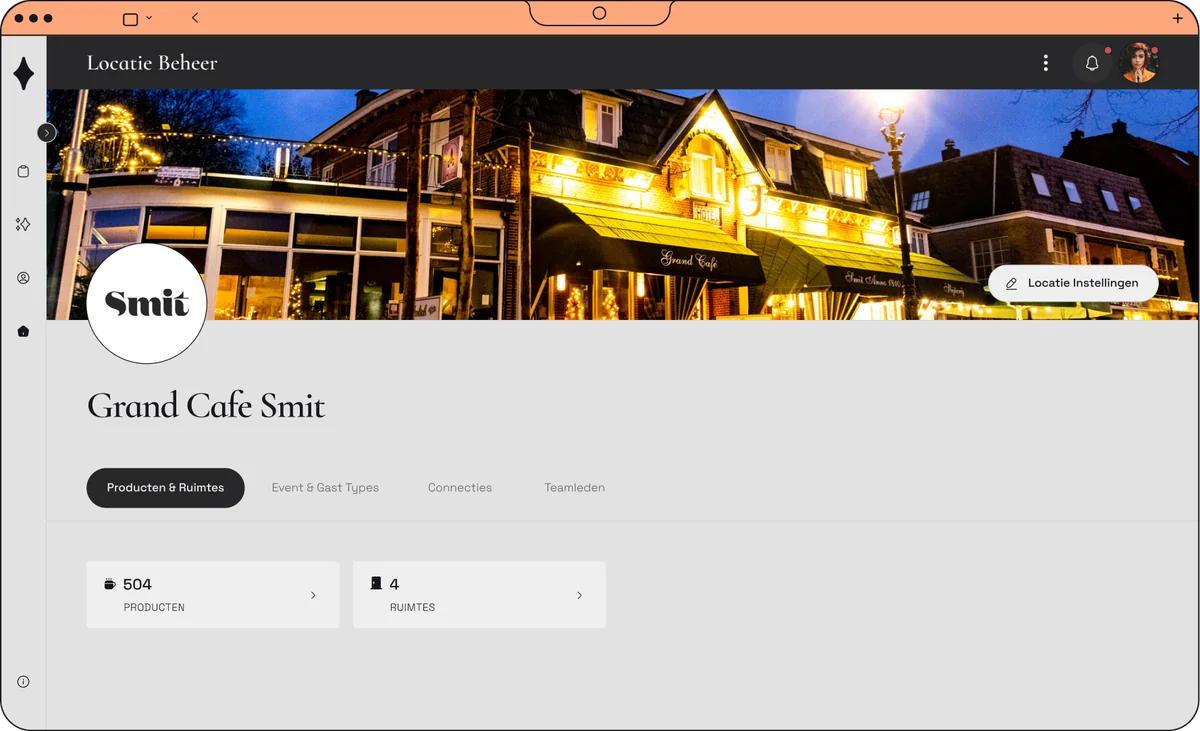Click the Grand Cafe Smit heading
The height and width of the screenshot is (731, 1200).
[206, 406]
